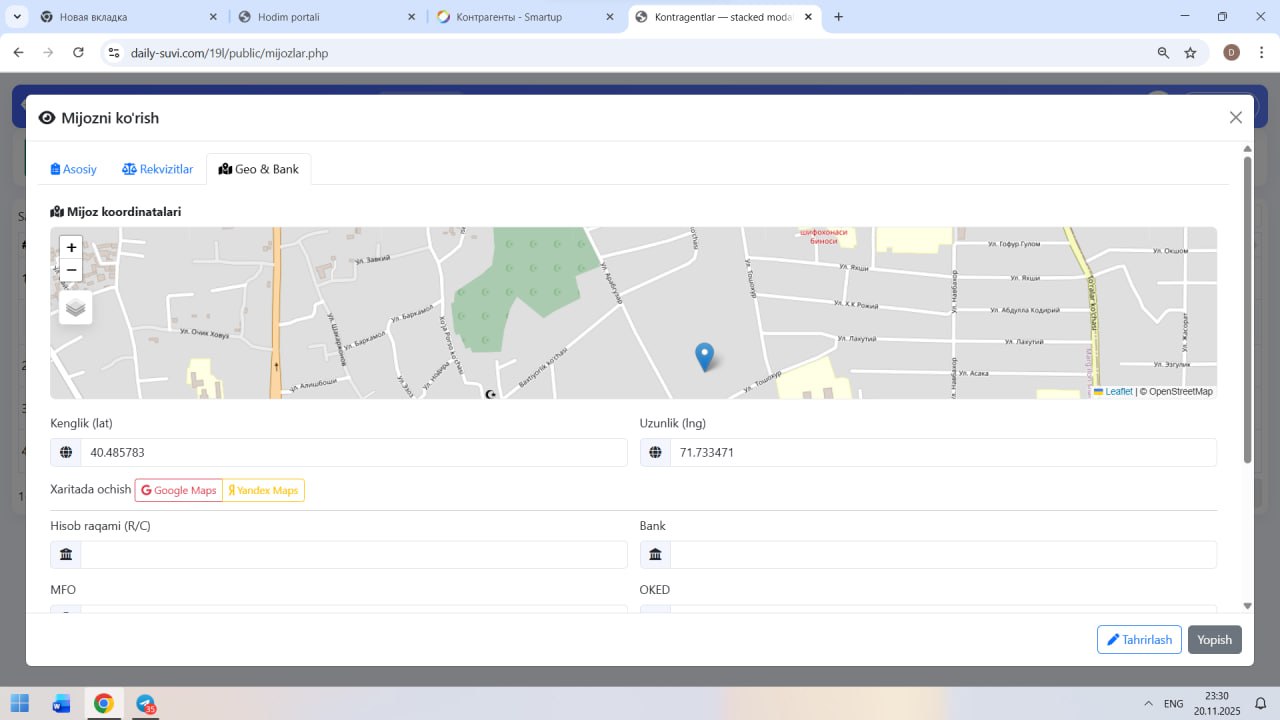This screenshot has height=720, width=1280.
Task: Open Chrome from the taskbar
Action: pos(104,703)
